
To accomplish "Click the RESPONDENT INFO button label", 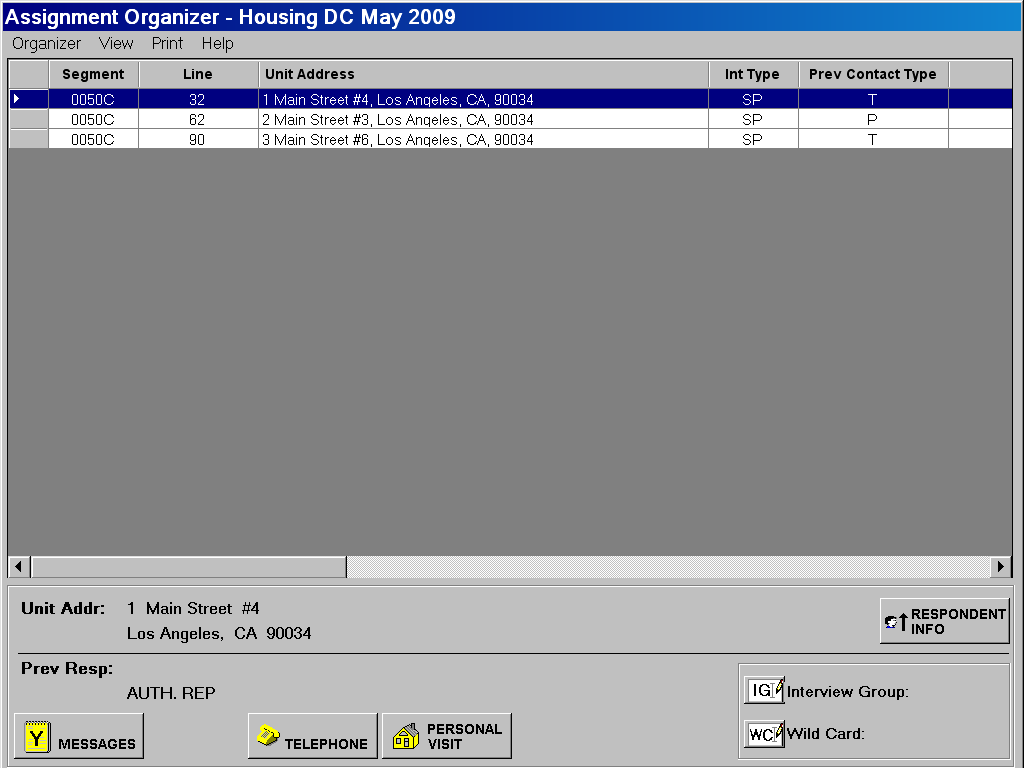I will (958, 622).
